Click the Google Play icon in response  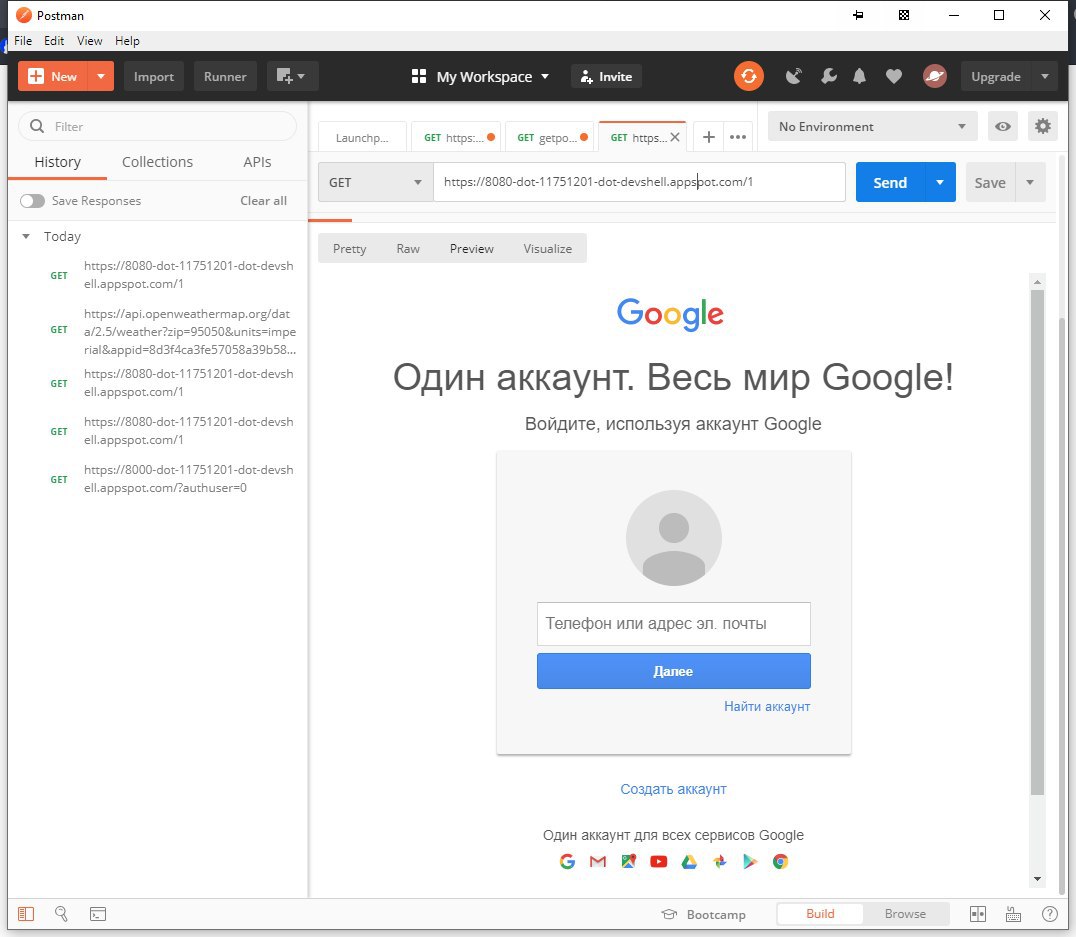tap(749, 861)
